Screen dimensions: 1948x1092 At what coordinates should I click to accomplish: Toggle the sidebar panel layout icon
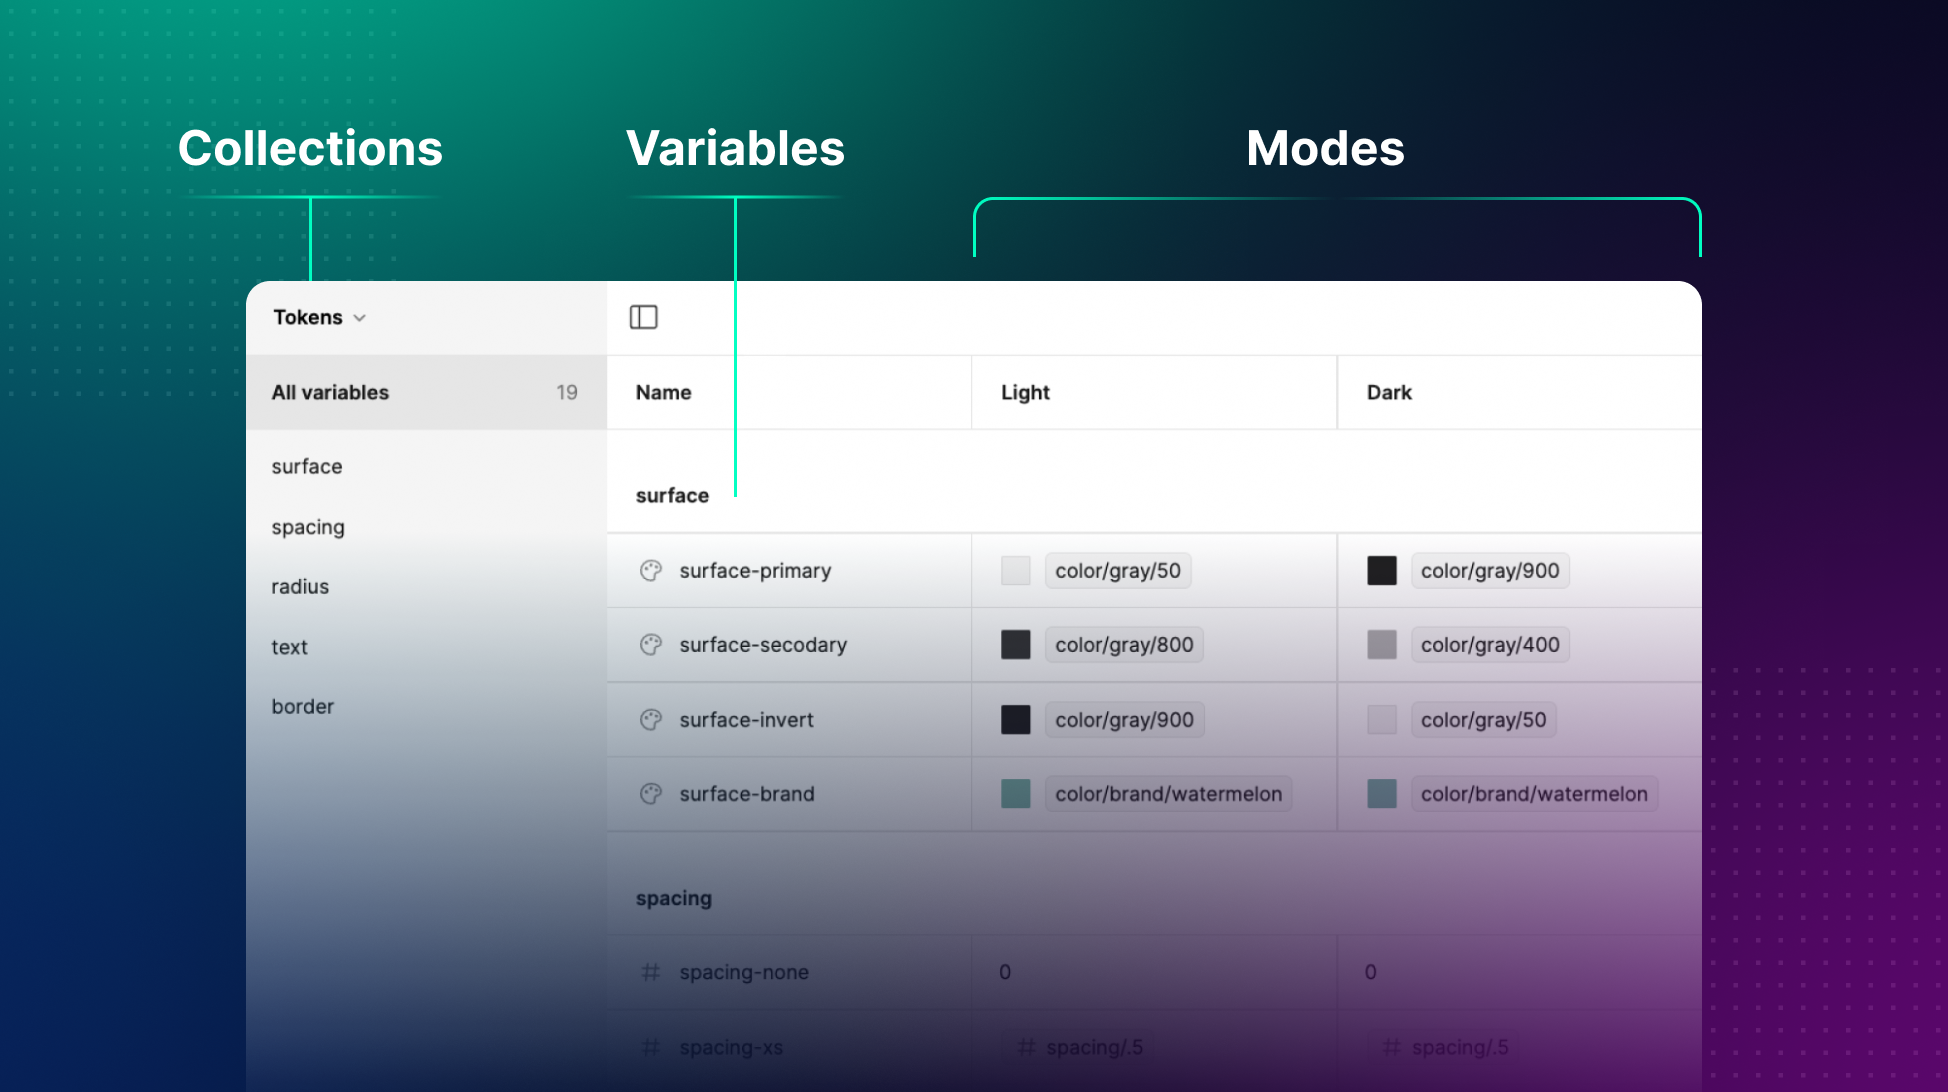pos(644,316)
